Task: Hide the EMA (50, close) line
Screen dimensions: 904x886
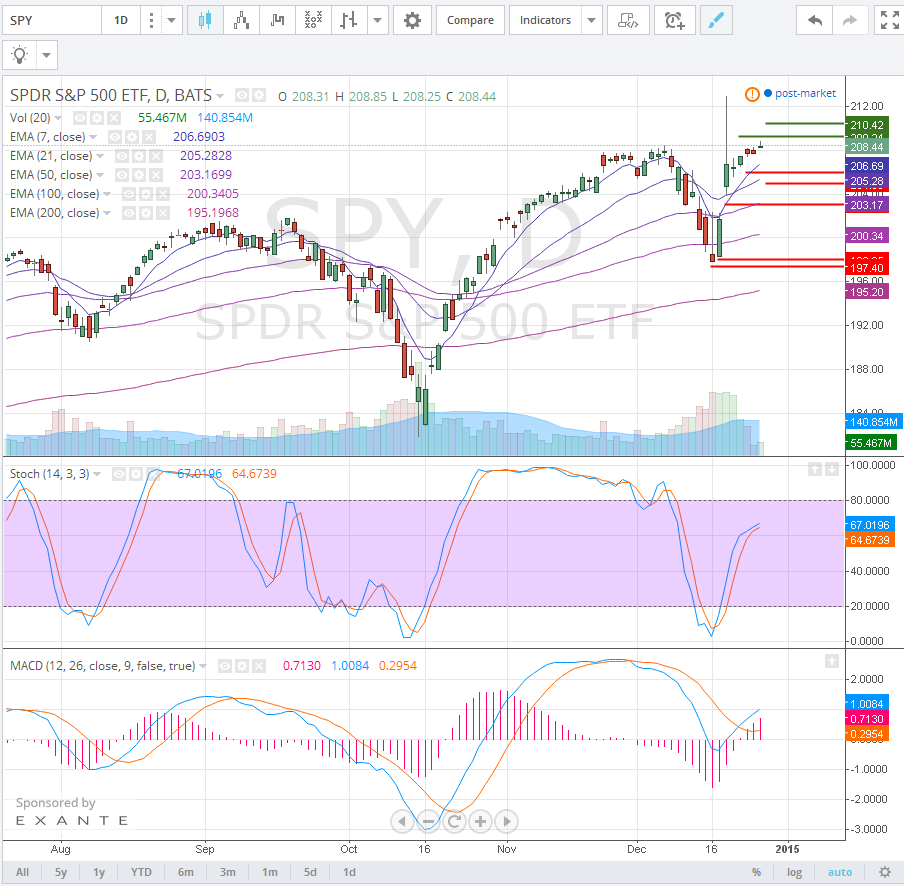Action: (x=121, y=175)
